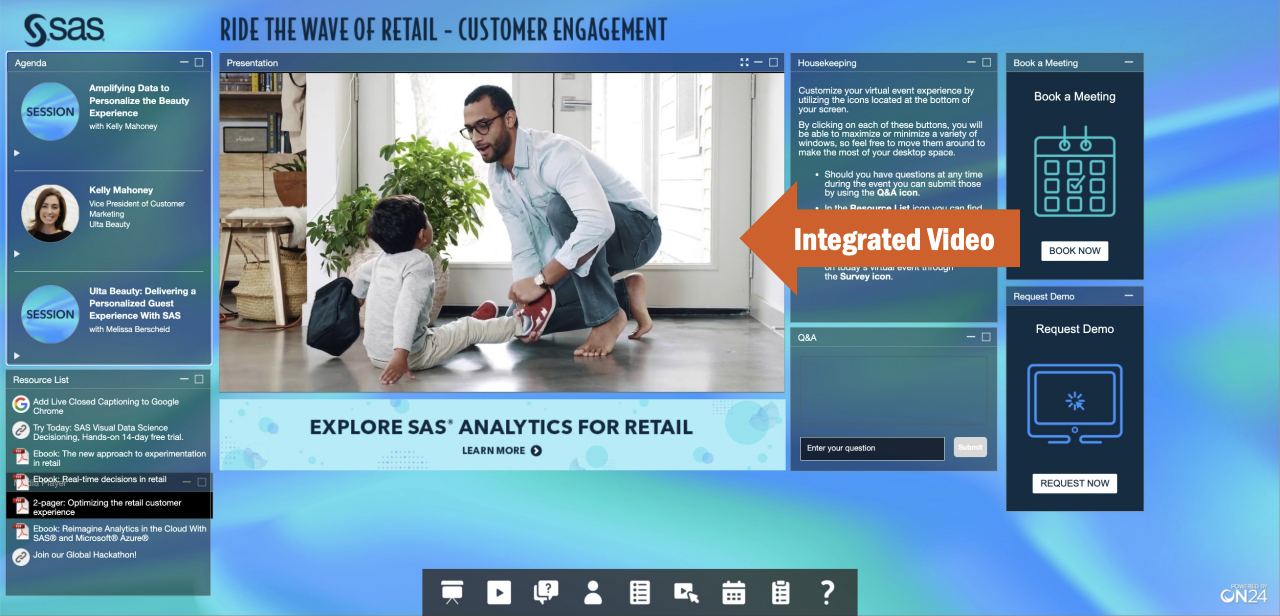Click the monitor graphic in Request Demo panel
Viewport: 1280px width, 616px height.
pyautogui.click(x=1075, y=402)
